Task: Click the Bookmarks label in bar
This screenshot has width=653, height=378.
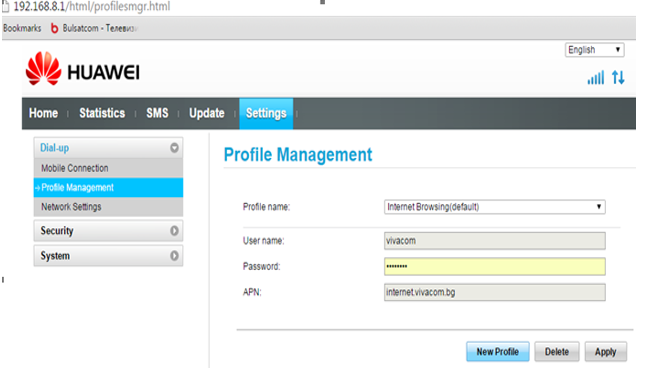Action: 22,28
